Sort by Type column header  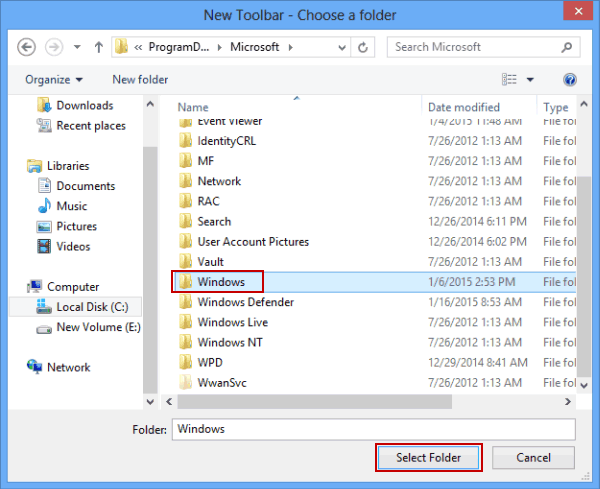point(556,107)
